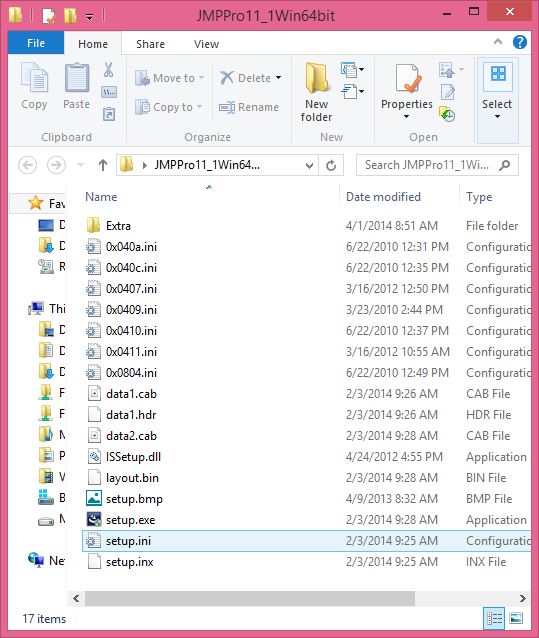Click the Edit file icon
The image size is (539, 638).
pyautogui.click(x=448, y=92)
